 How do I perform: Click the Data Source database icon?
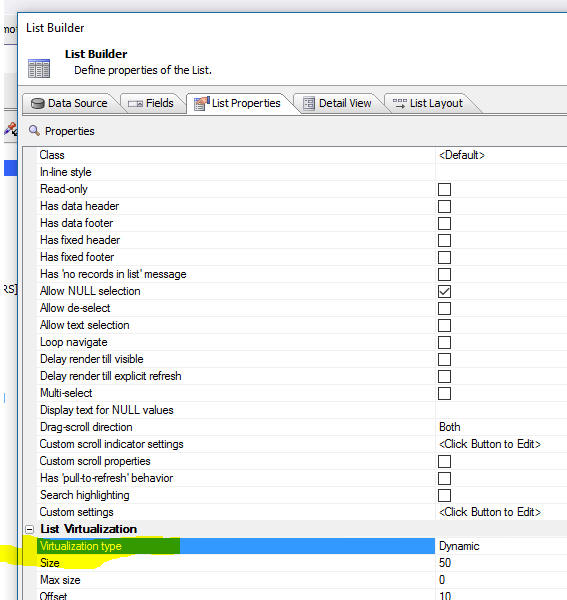coord(37,103)
